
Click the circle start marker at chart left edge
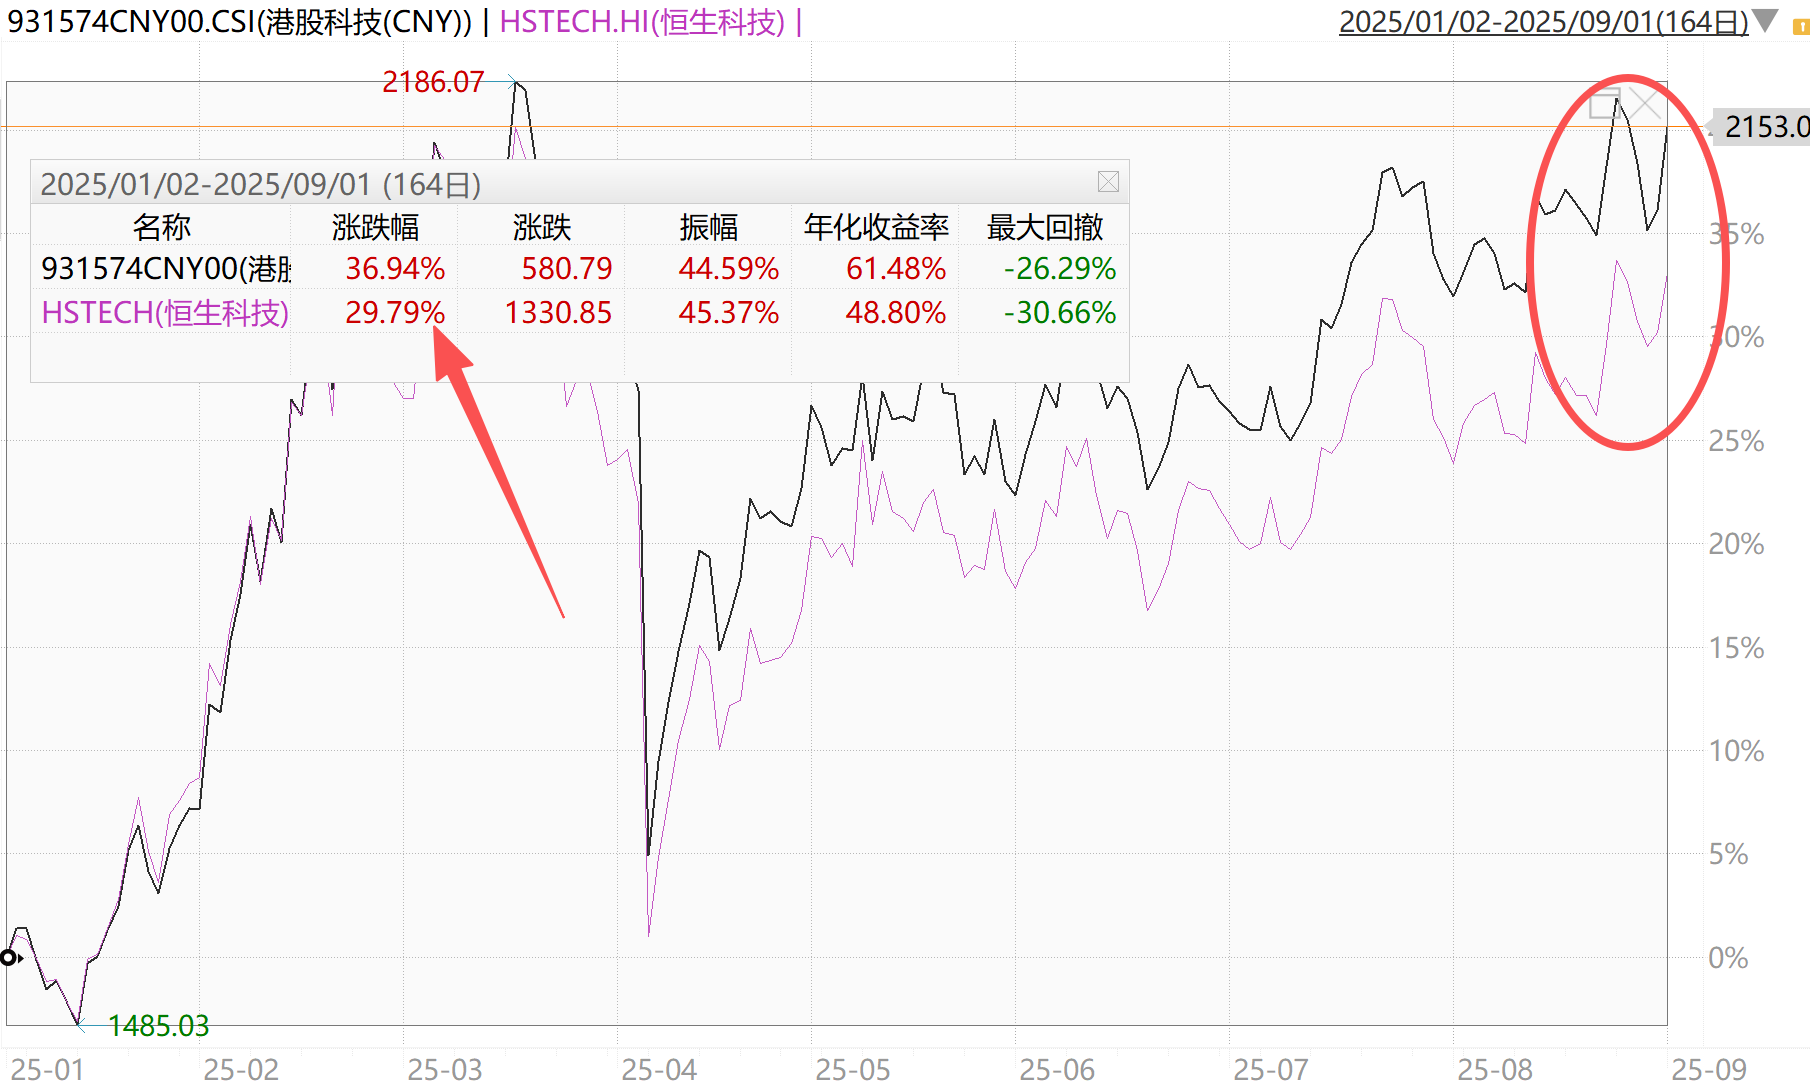click(x=9, y=958)
